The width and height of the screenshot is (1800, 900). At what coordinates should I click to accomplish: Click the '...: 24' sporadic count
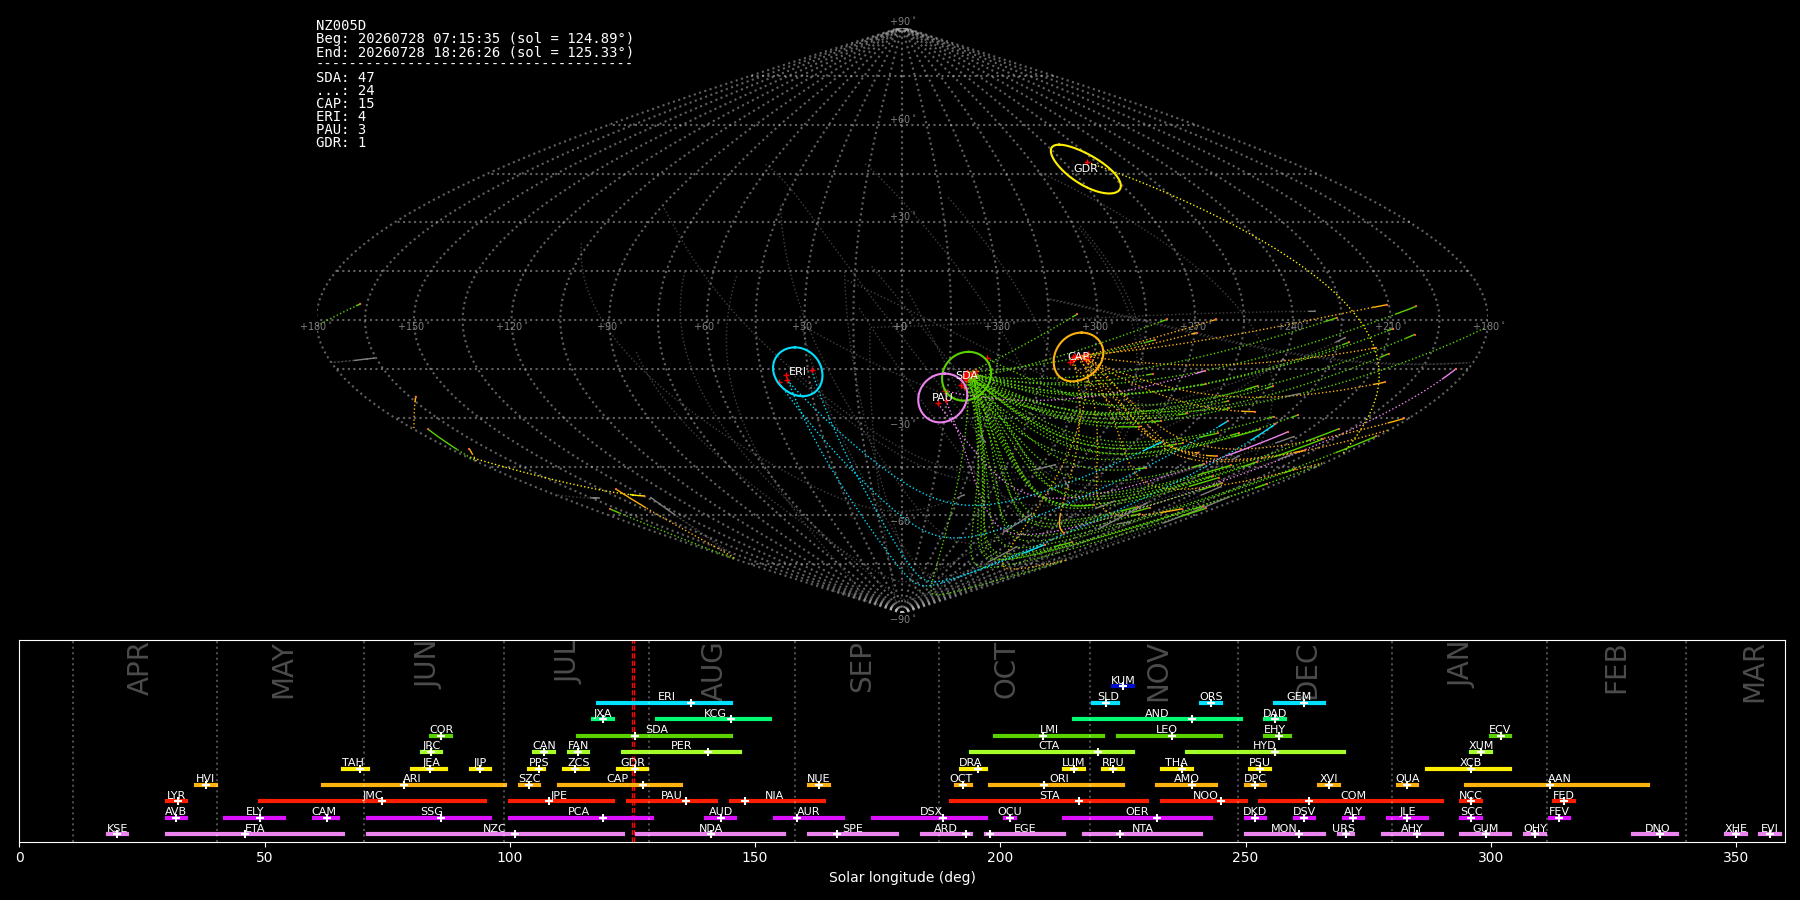point(345,91)
